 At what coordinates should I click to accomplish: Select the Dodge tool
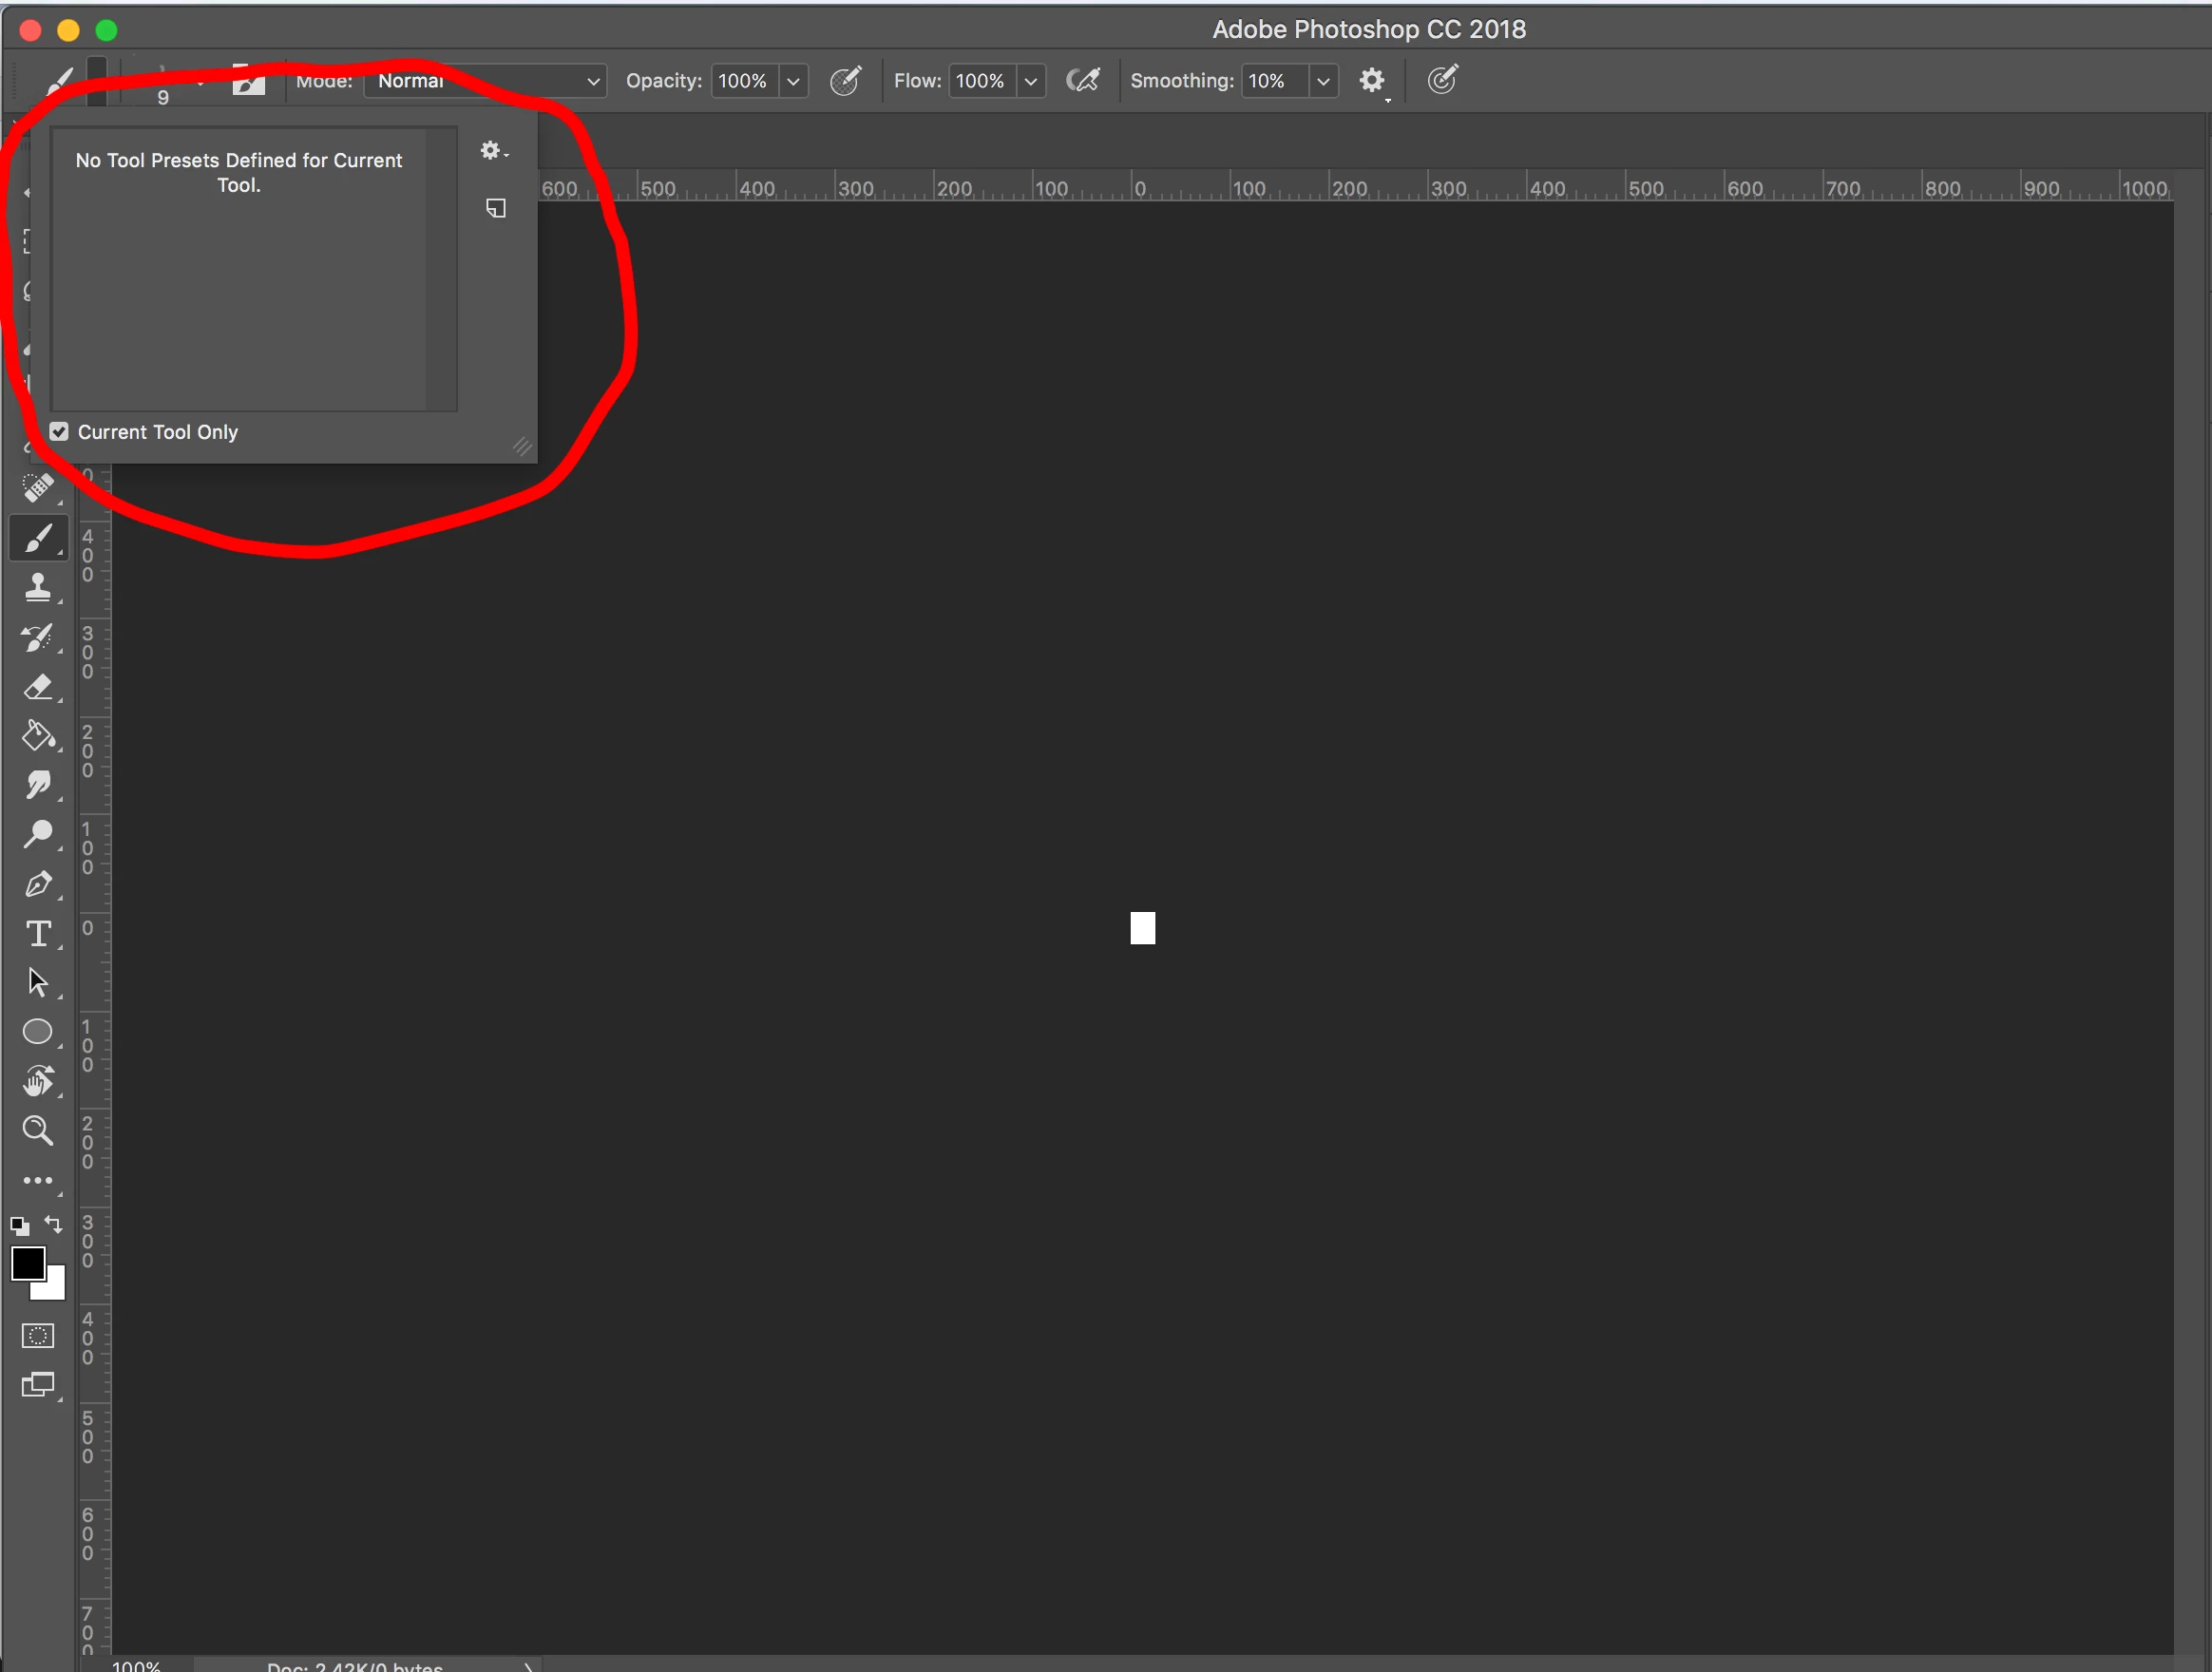[x=38, y=834]
